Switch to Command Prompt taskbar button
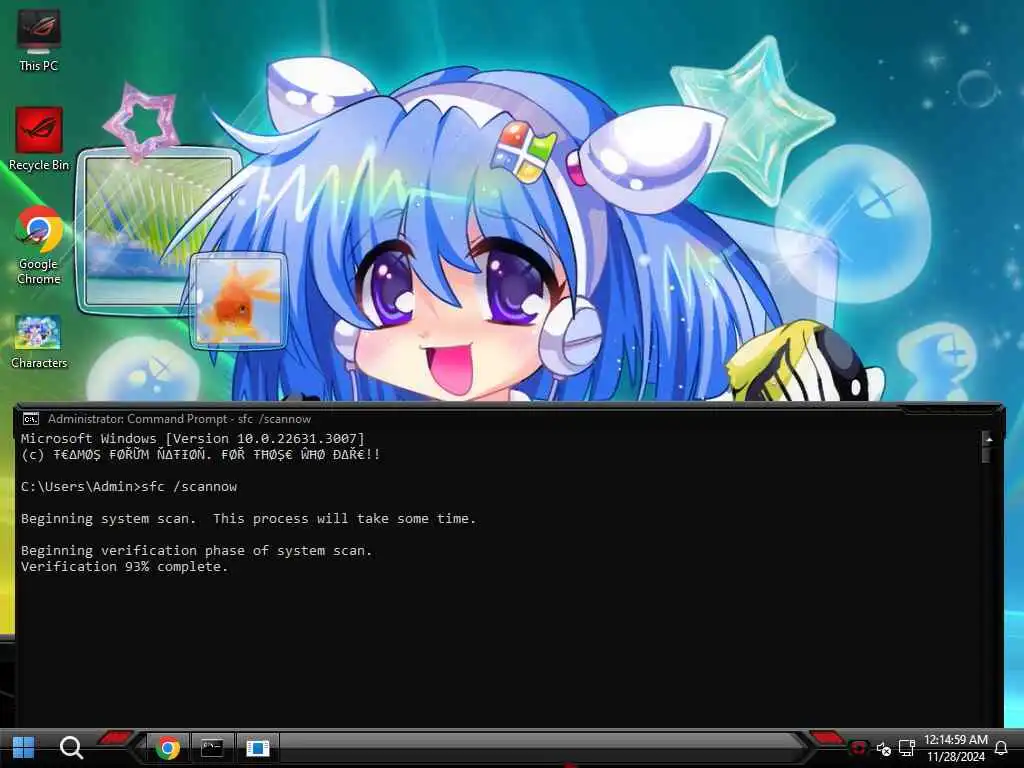This screenshot has width=1024, height=768. click(212, 748)
